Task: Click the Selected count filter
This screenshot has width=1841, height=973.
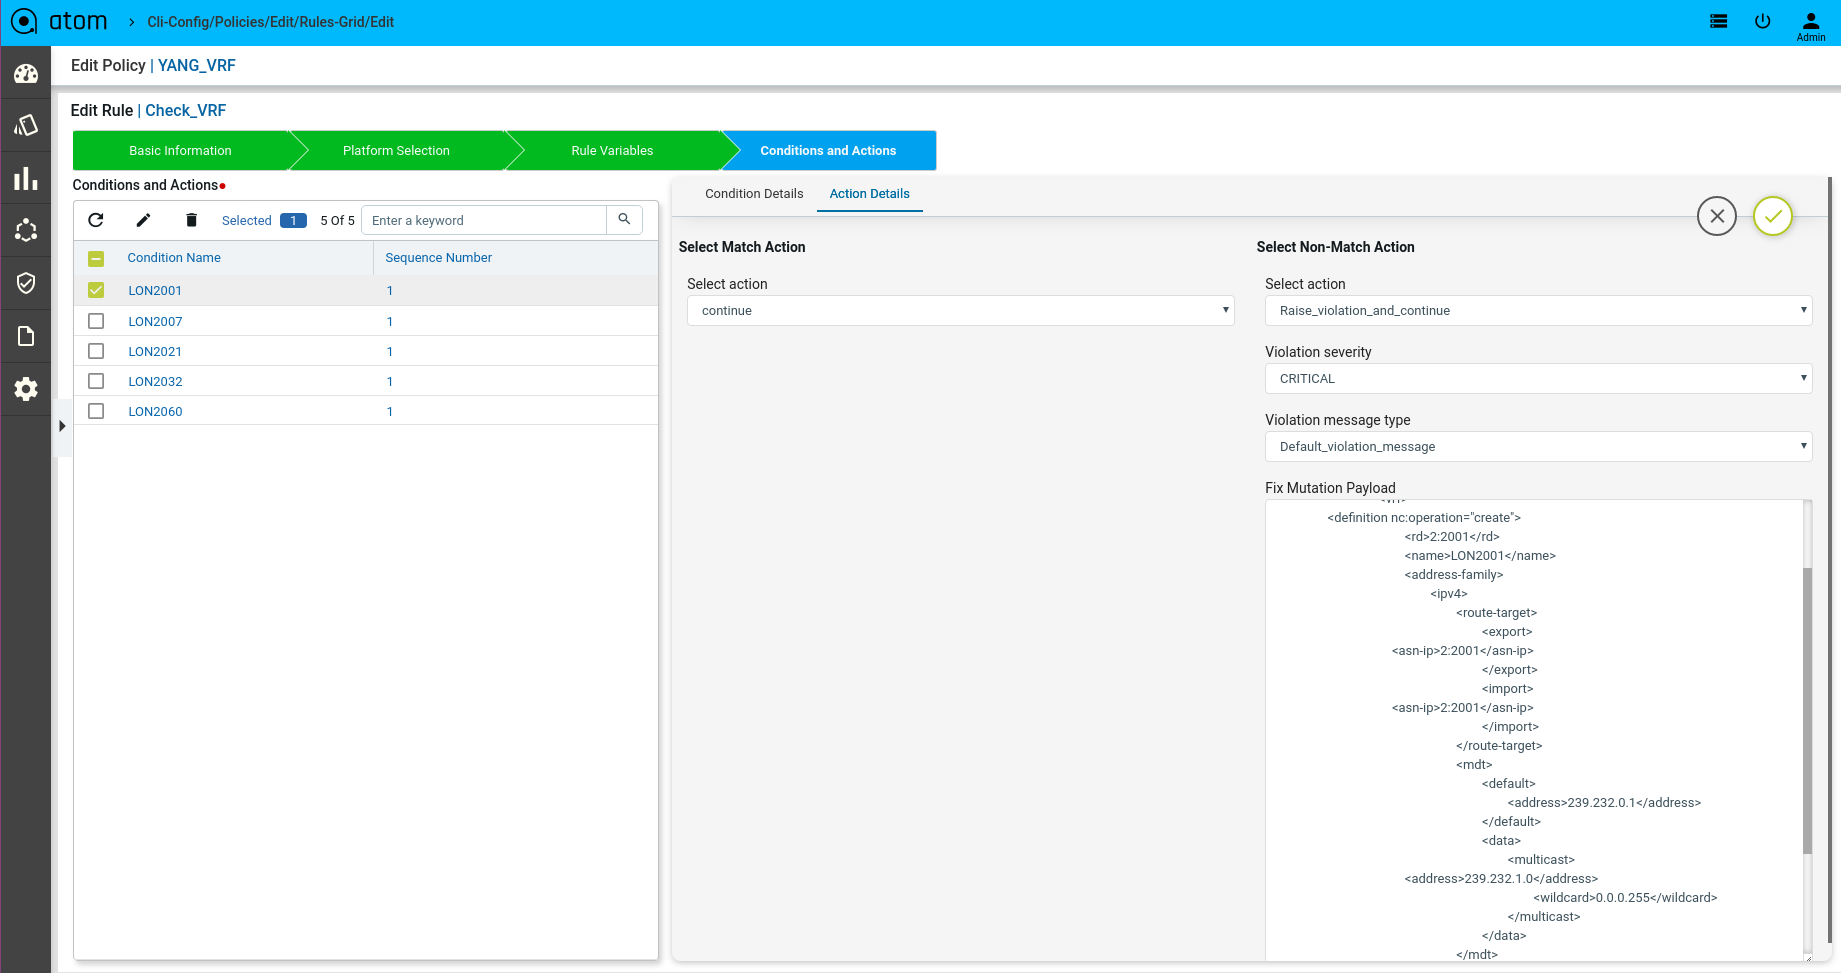Action: [x=264, y=220]
